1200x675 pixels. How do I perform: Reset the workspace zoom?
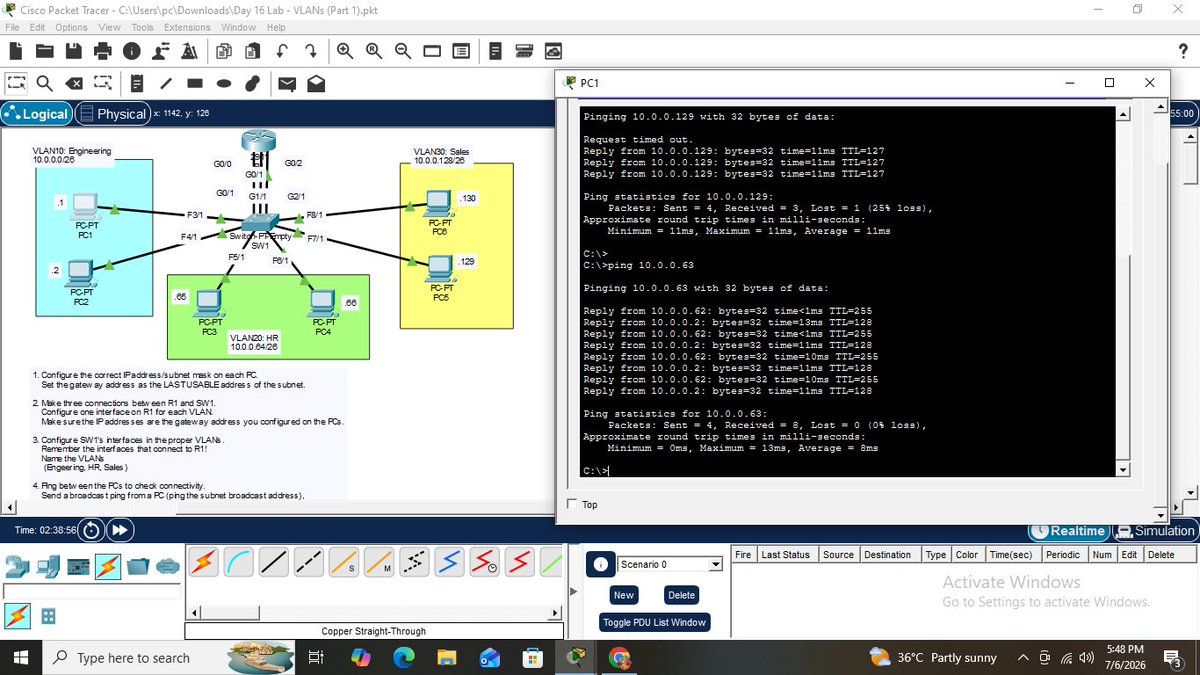373,50
